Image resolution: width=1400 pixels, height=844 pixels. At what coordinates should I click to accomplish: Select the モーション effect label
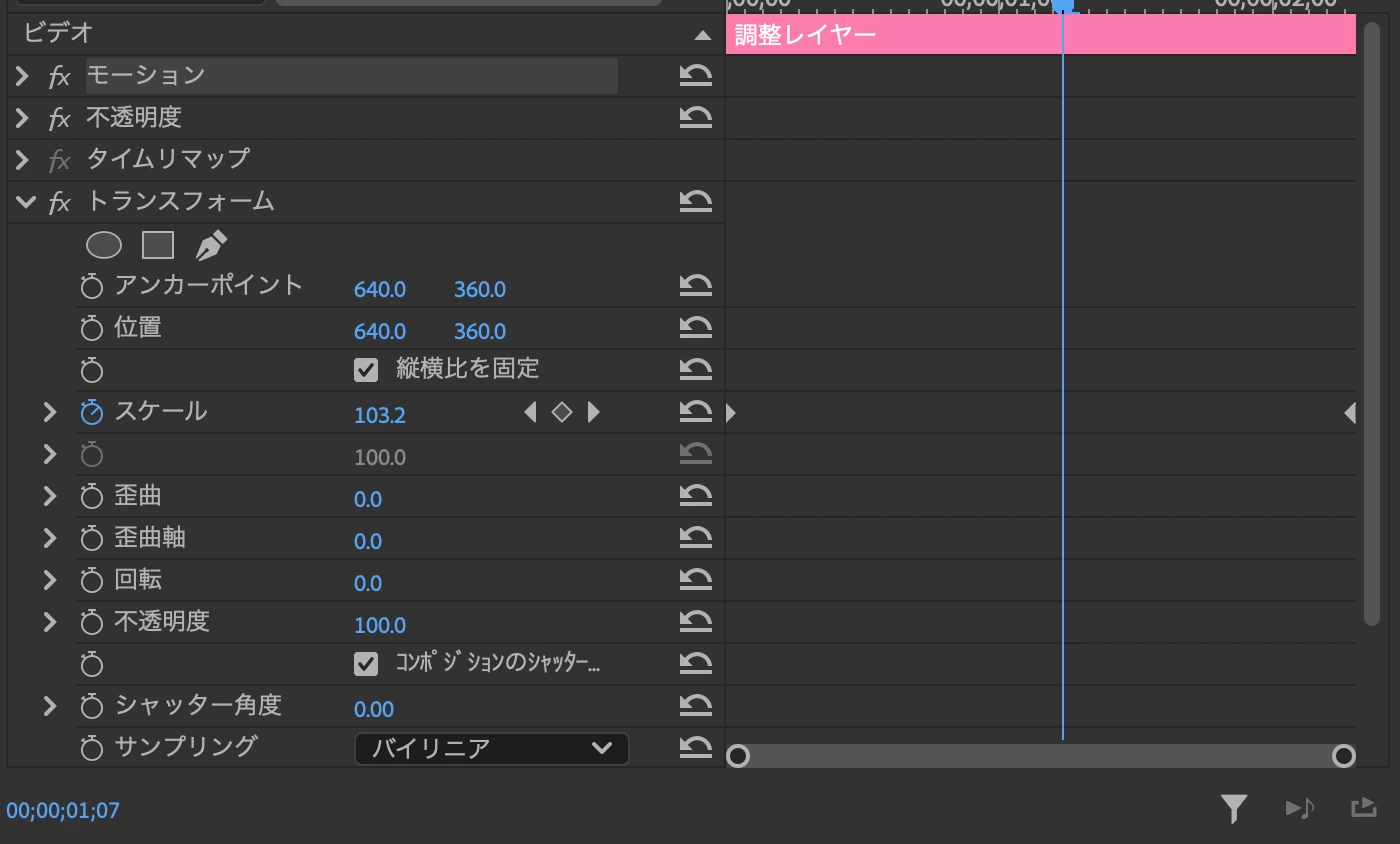(x=146, y=75)
